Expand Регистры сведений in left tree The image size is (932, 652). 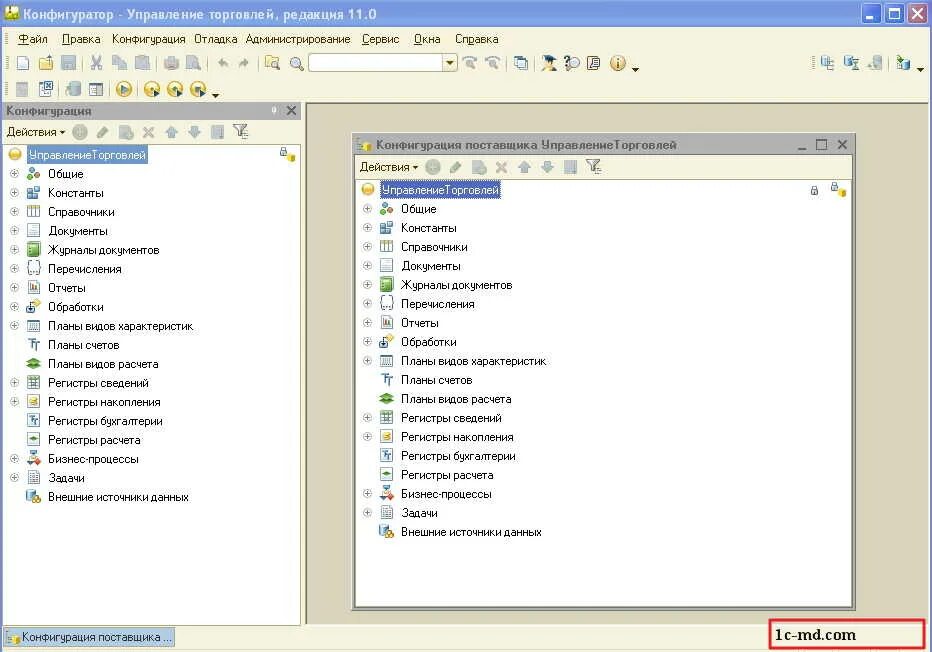[x=14, y=383]
